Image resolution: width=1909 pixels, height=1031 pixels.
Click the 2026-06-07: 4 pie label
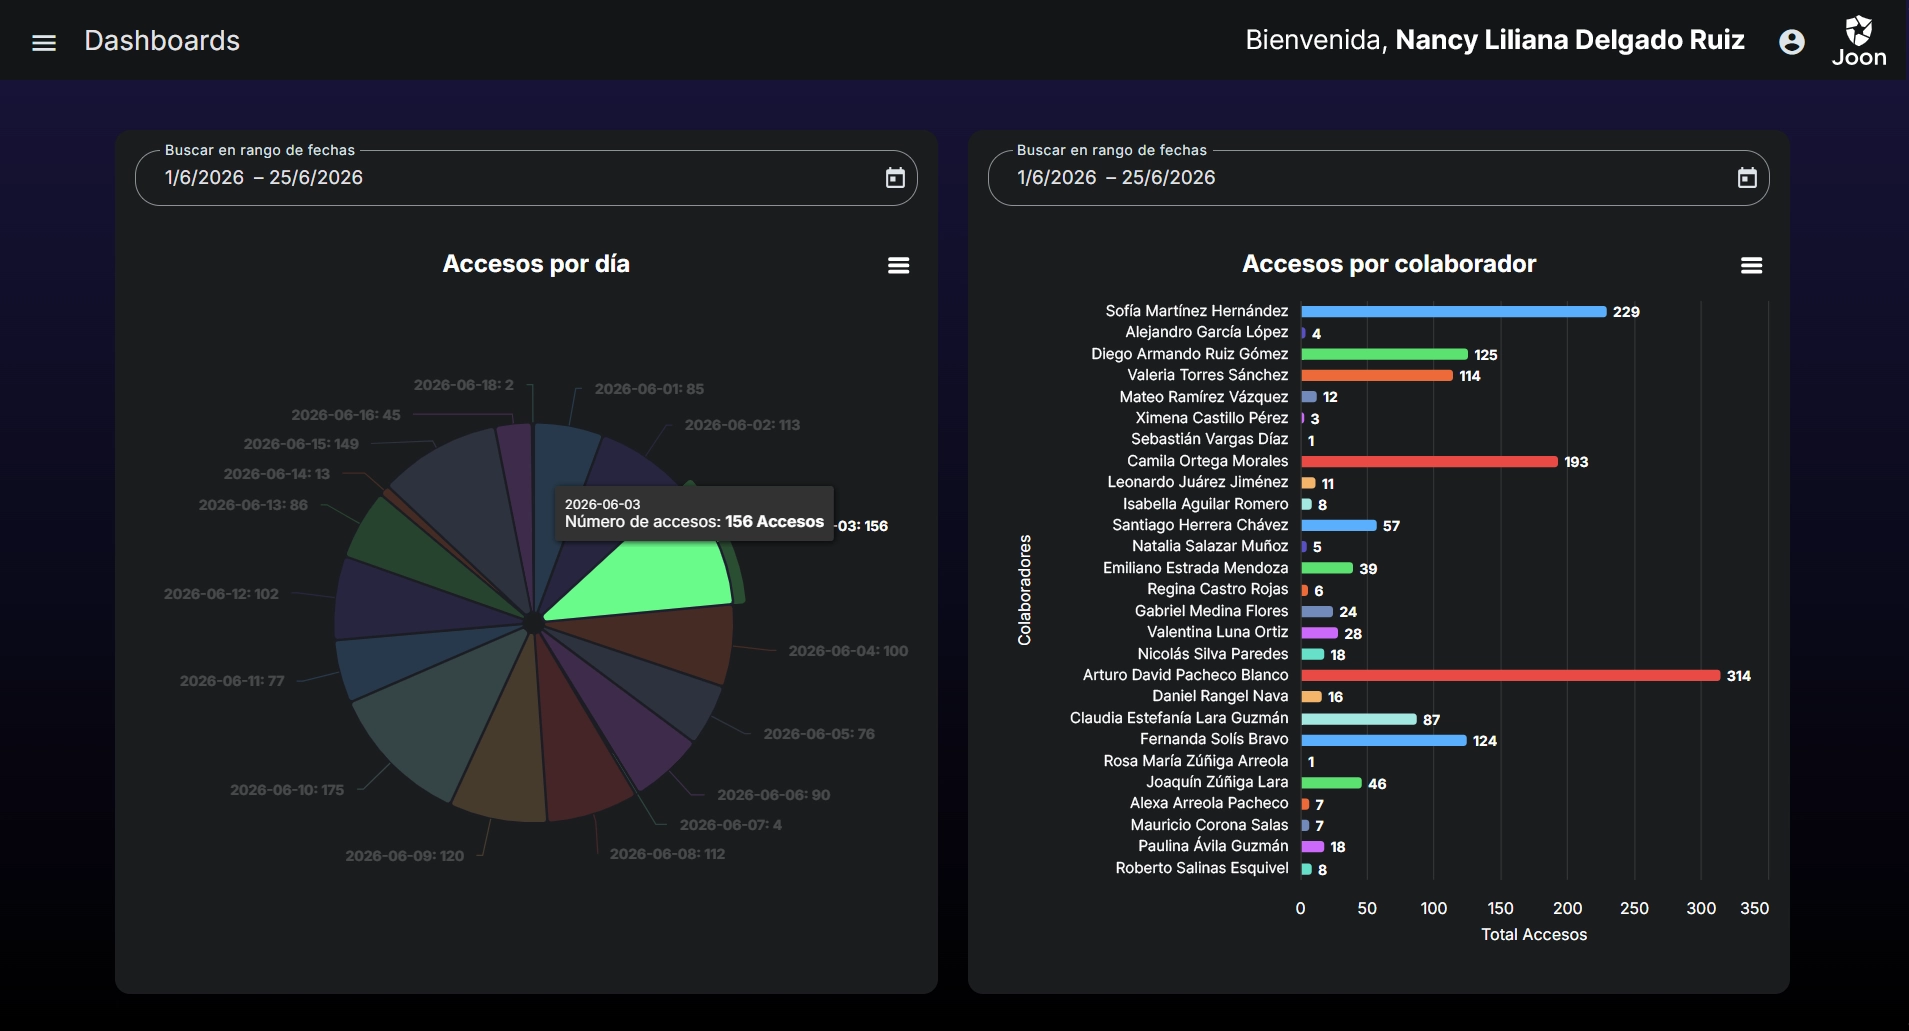(731, 825)
